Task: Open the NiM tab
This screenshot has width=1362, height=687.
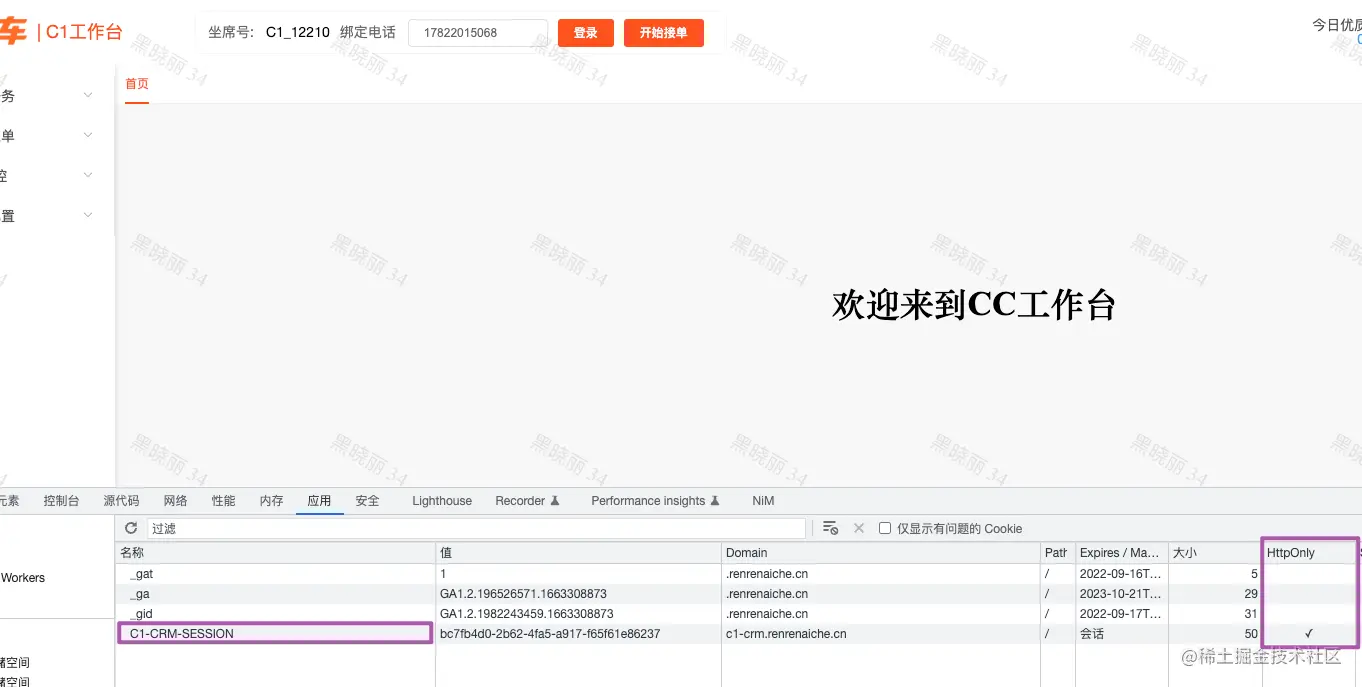Action: click(x=763, y=501)
